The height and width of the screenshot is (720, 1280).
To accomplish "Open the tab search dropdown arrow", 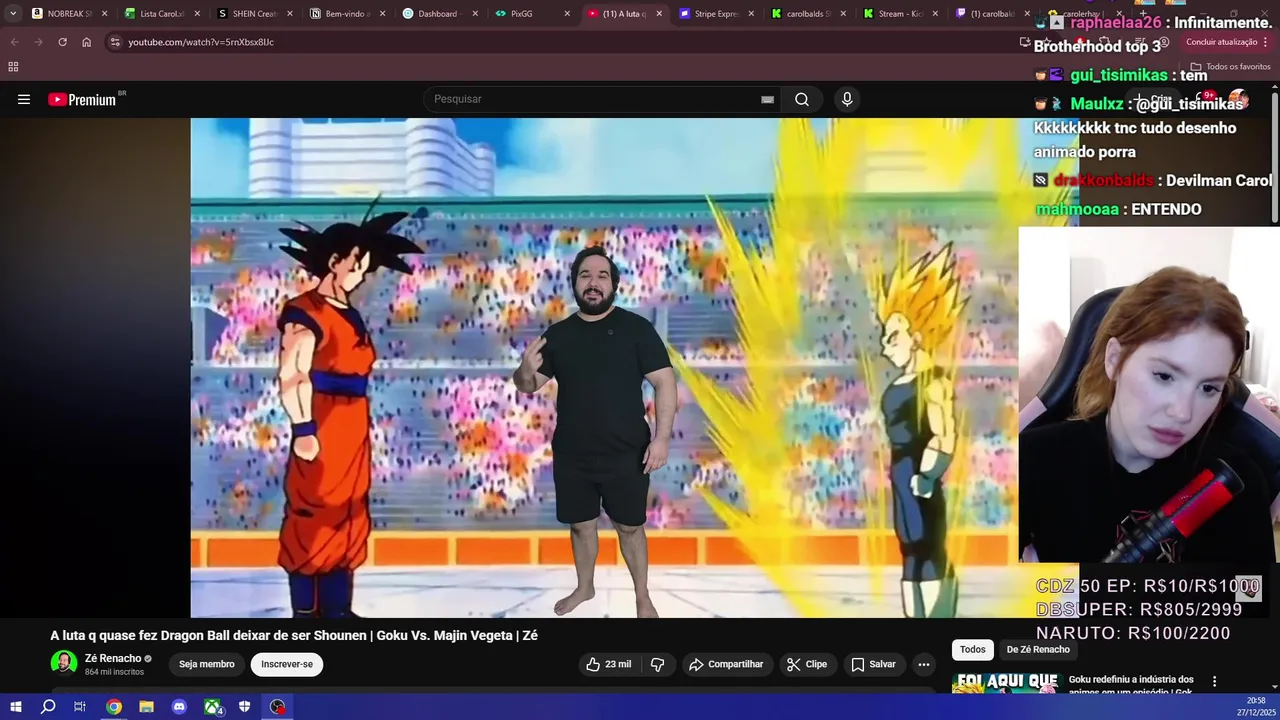I will [13, 14].
